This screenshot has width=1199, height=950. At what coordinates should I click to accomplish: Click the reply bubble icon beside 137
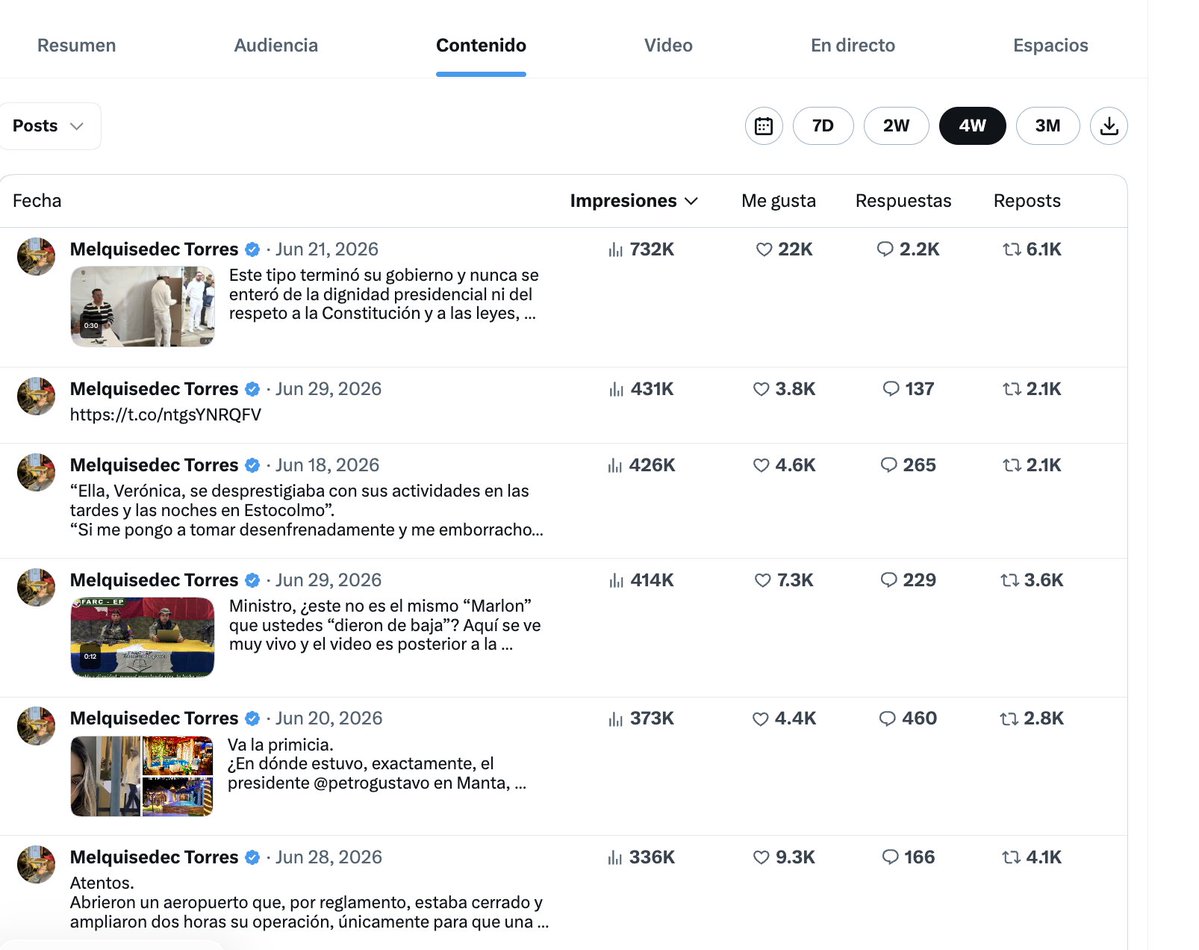tap(891, 389)
